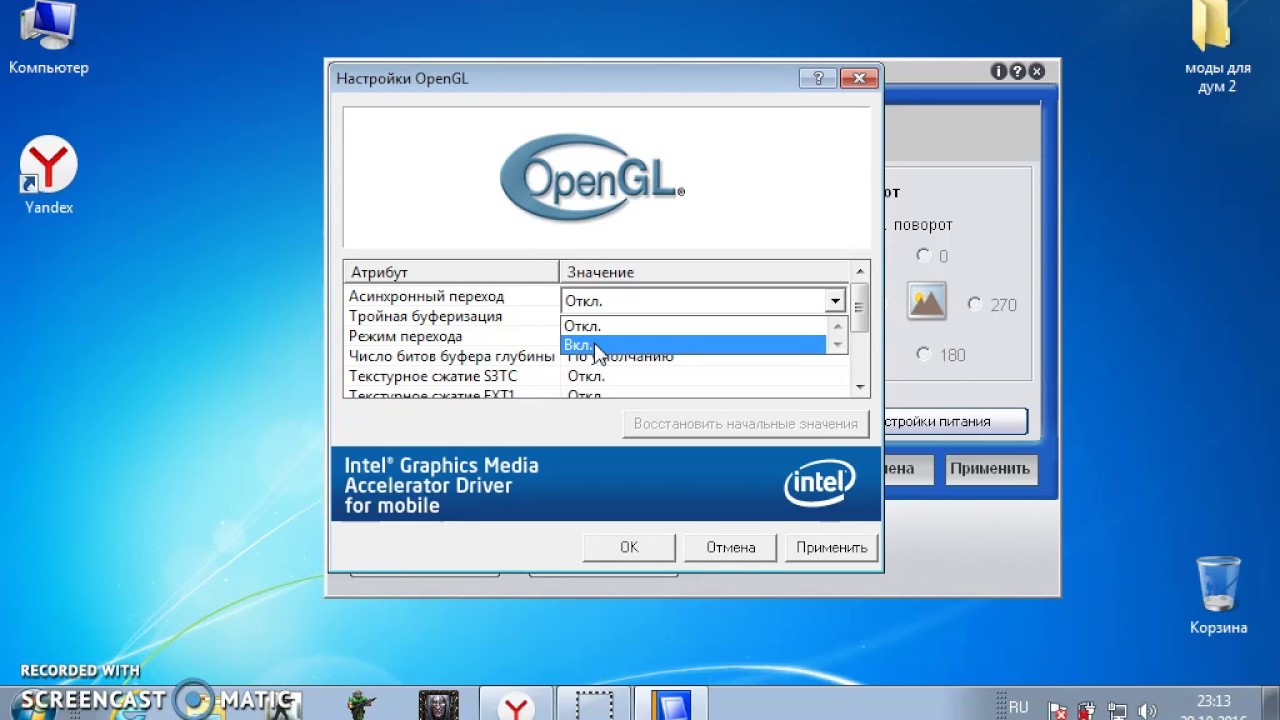Click the attribute table's scroll up arrow
This screenshot has width=1280, height=720.
tap(859, 271)
